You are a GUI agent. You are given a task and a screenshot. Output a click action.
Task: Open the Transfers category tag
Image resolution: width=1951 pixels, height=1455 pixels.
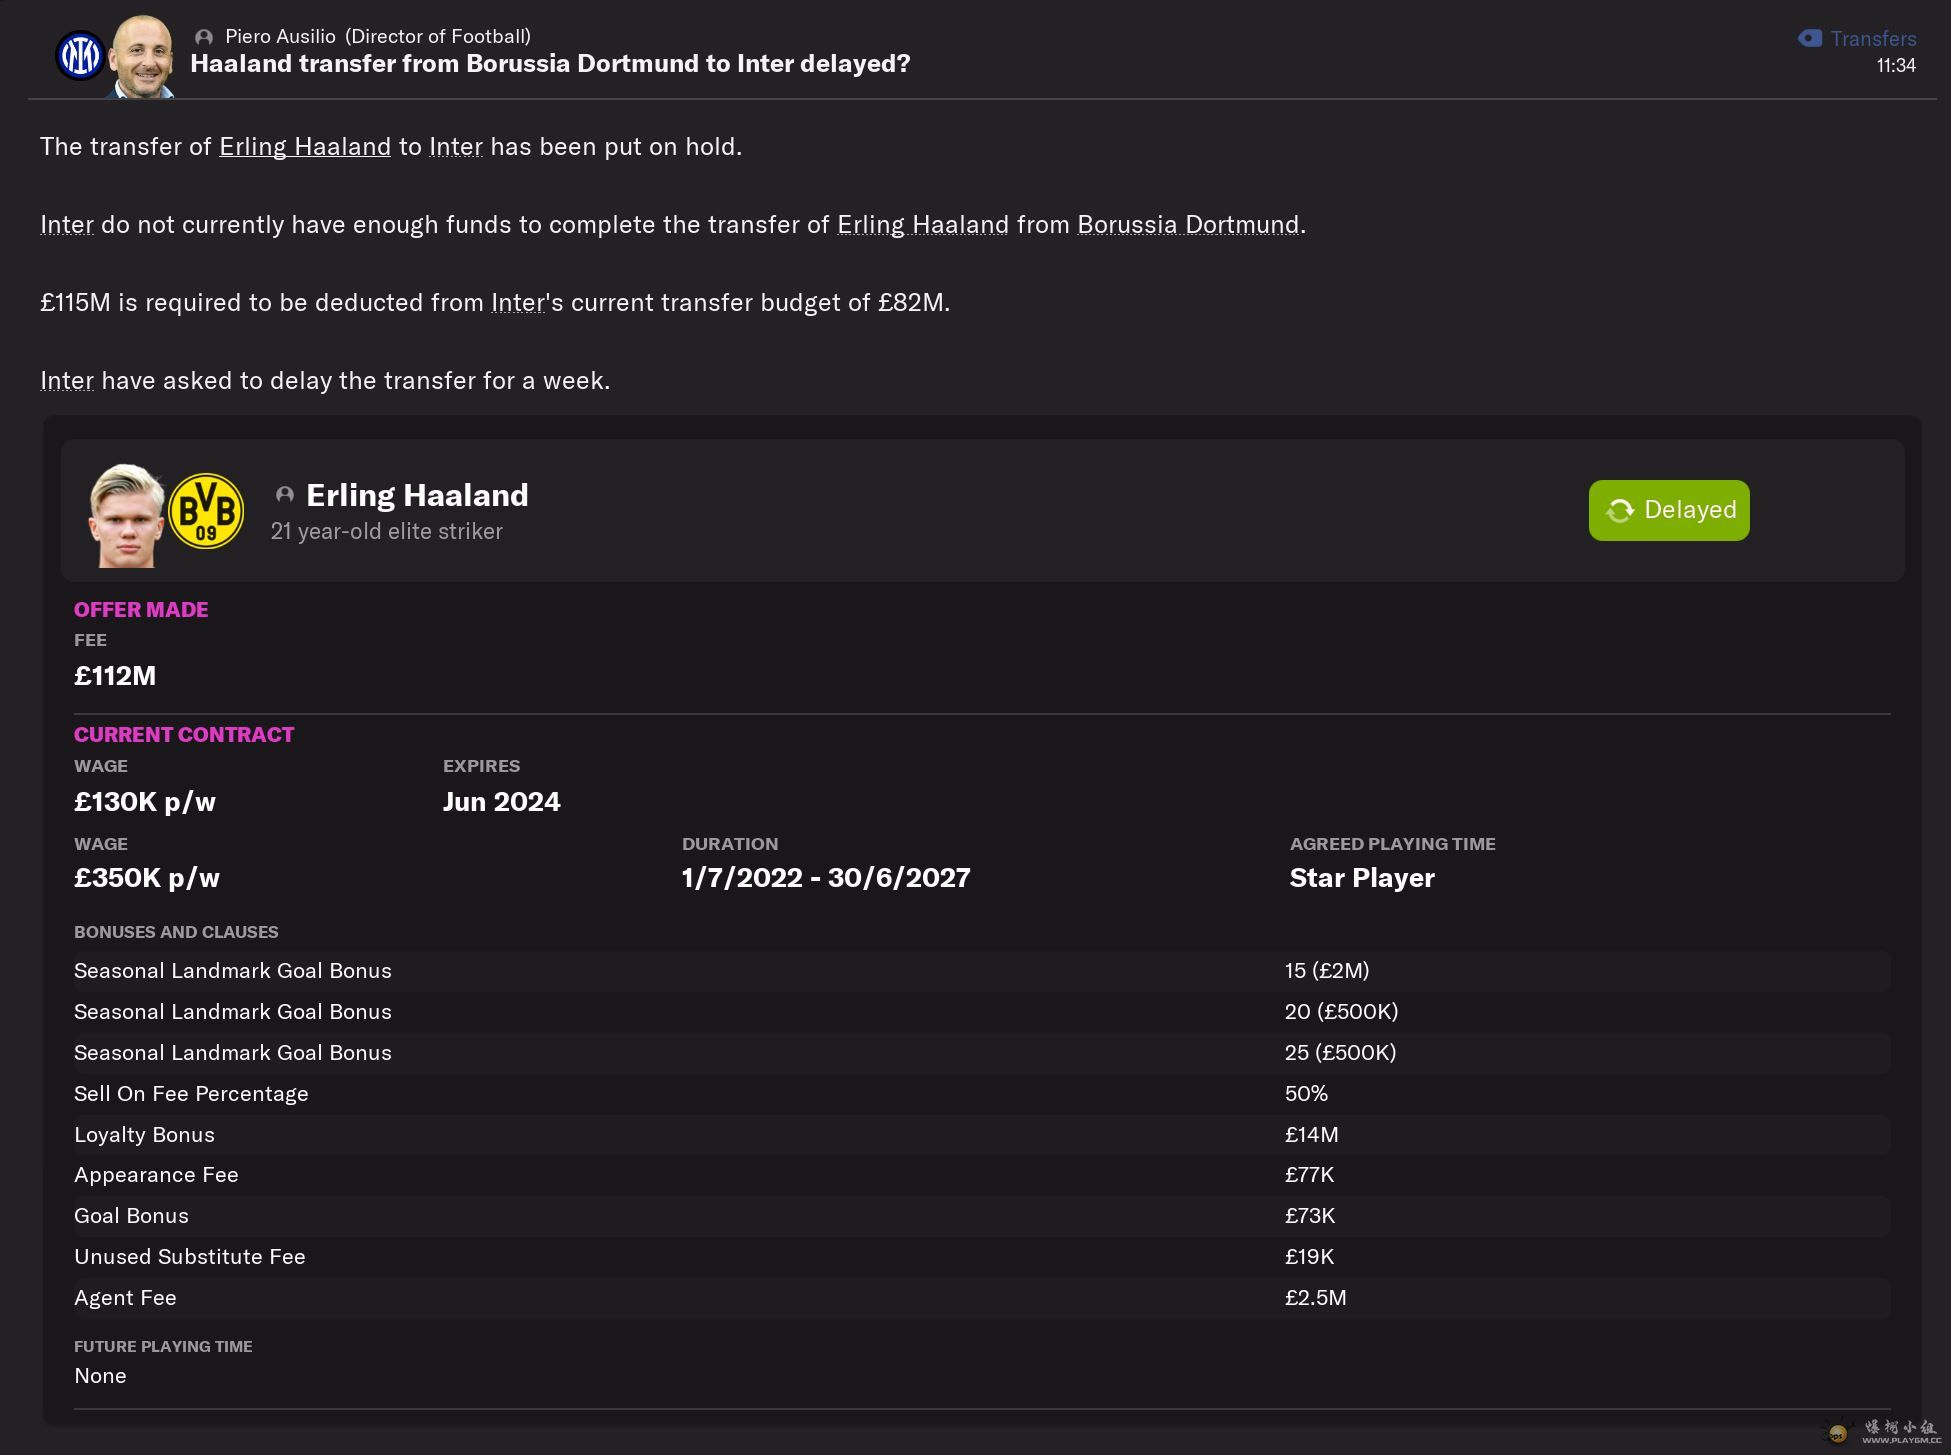coord(1857,39)
